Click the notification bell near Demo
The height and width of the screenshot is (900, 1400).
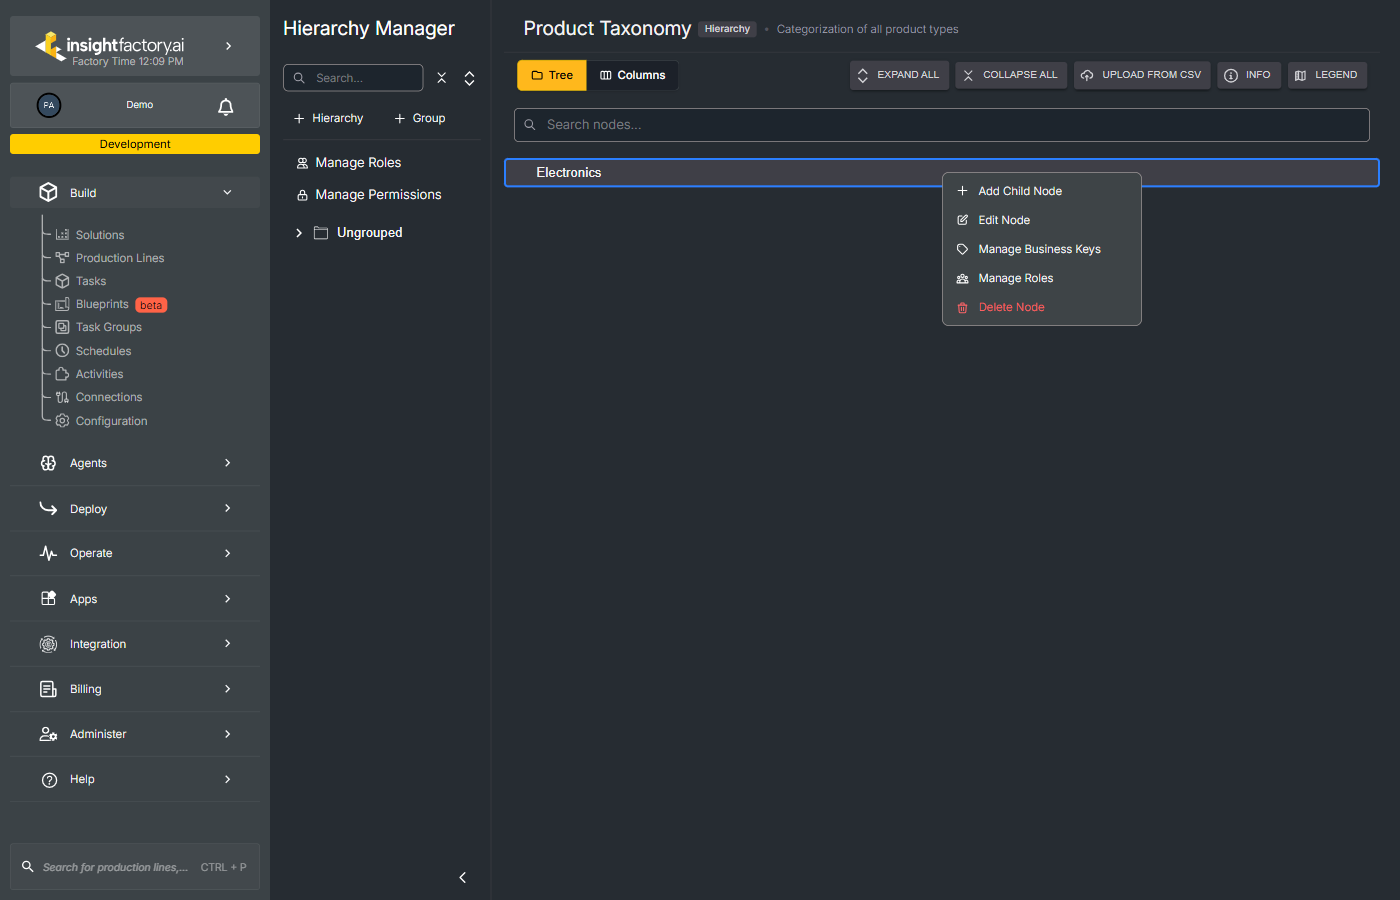tap(225, 105)
